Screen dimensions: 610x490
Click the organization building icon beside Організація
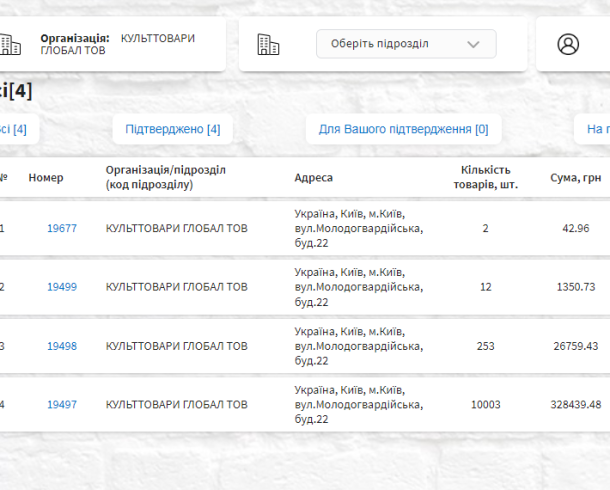coord(10,44)
